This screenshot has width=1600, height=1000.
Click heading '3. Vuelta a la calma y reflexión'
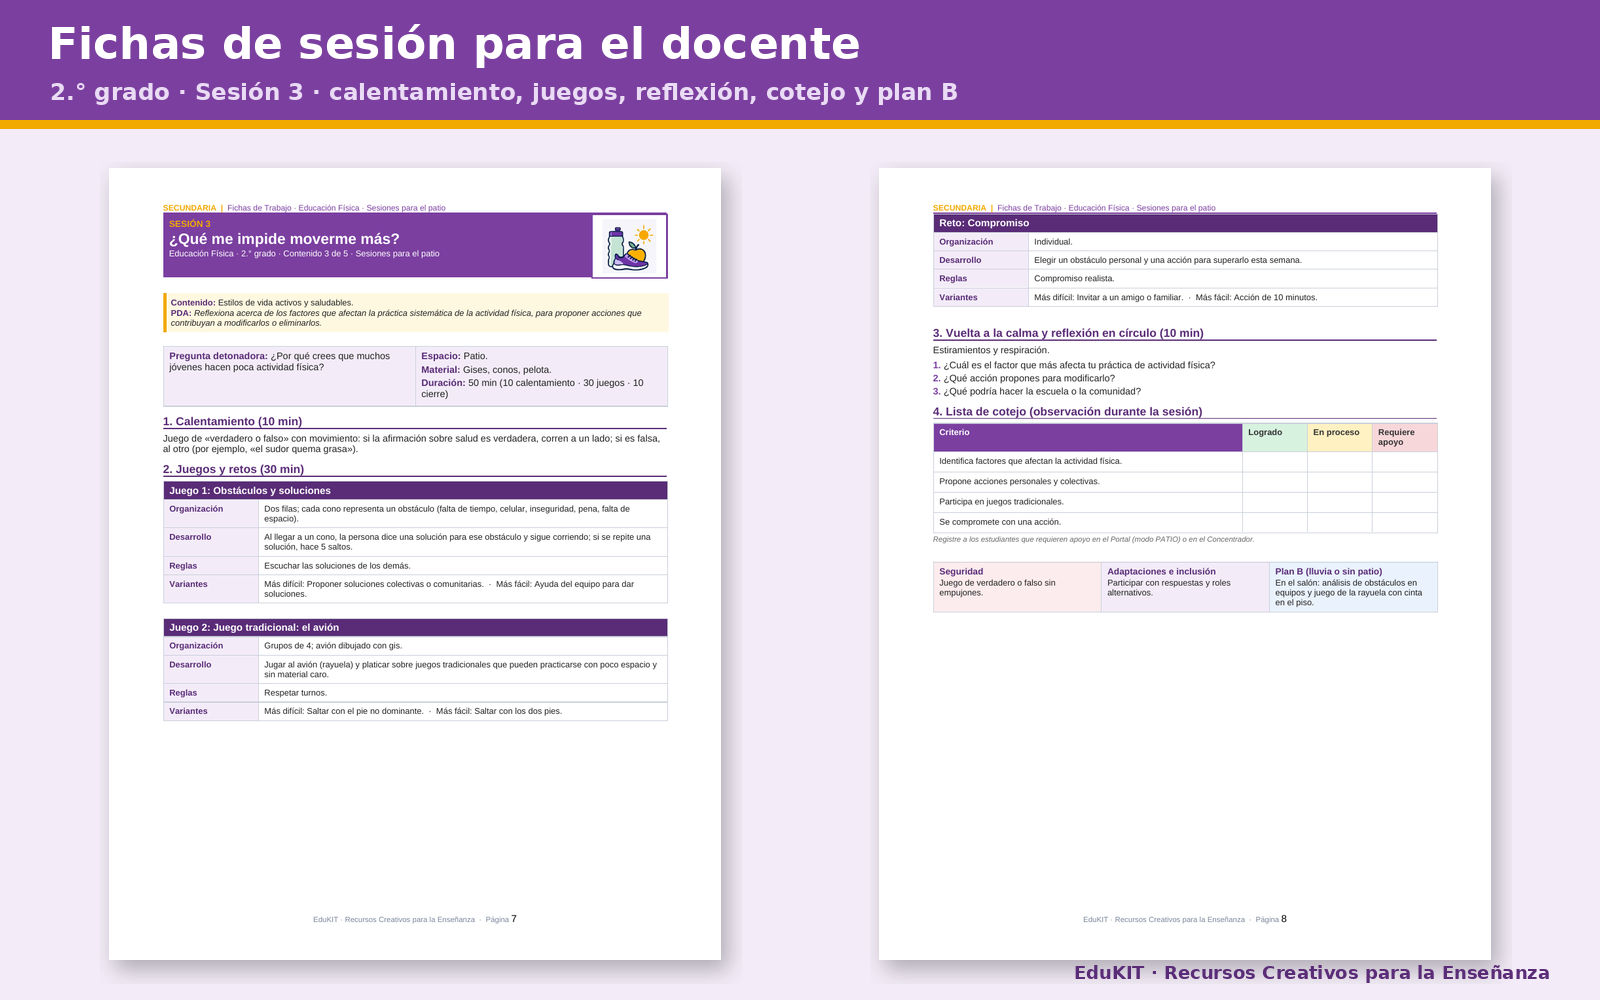pos(1068,334)
